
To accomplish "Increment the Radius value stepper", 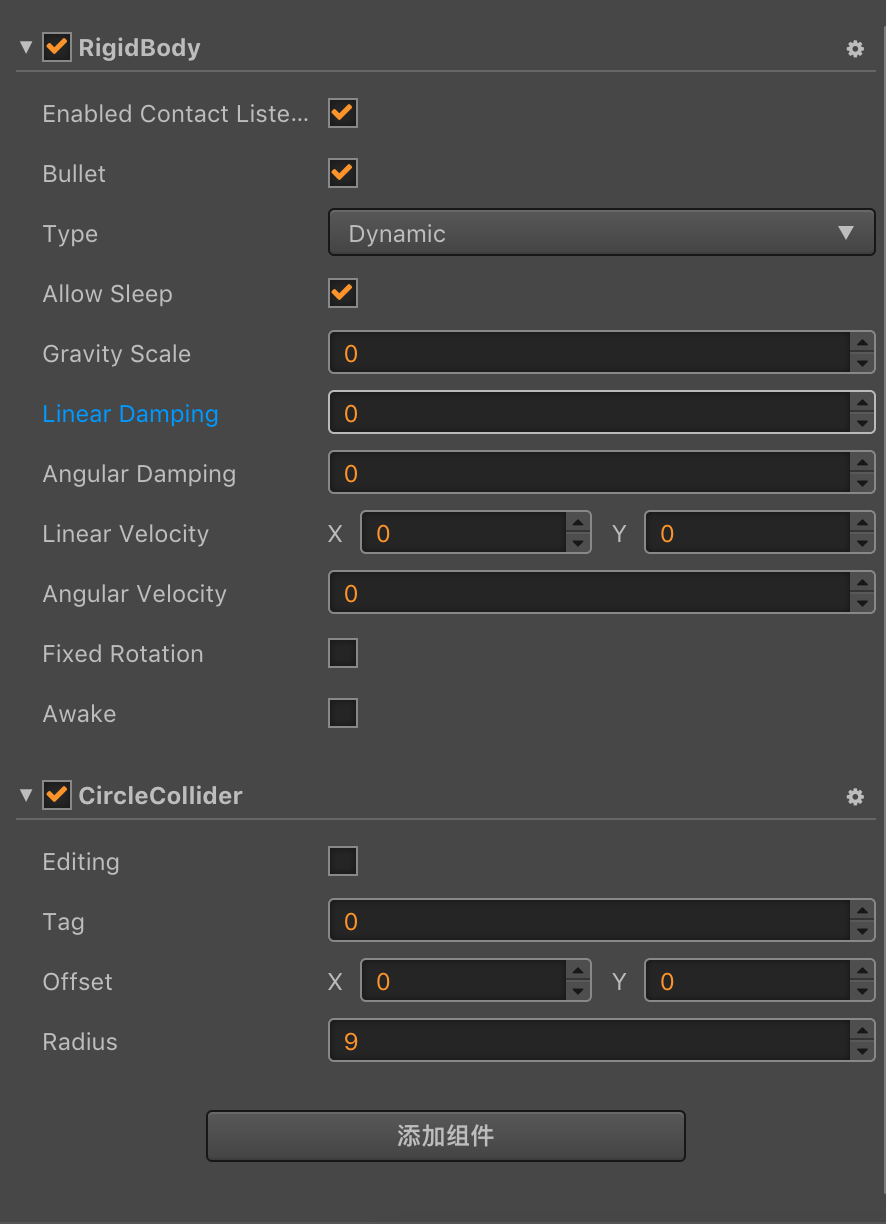I will click(x=862, y=1031).
